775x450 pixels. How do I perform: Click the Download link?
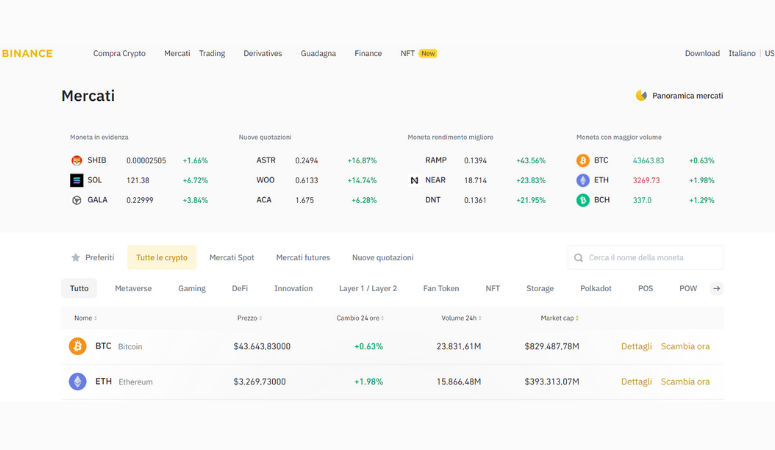702,53
